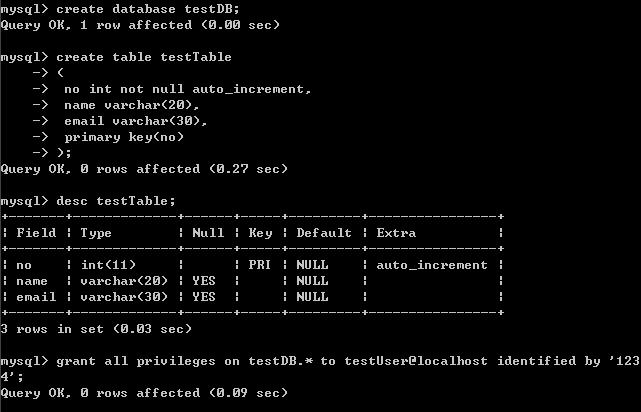Click 'testUser@localhost' in the grant command

[416, 361]
